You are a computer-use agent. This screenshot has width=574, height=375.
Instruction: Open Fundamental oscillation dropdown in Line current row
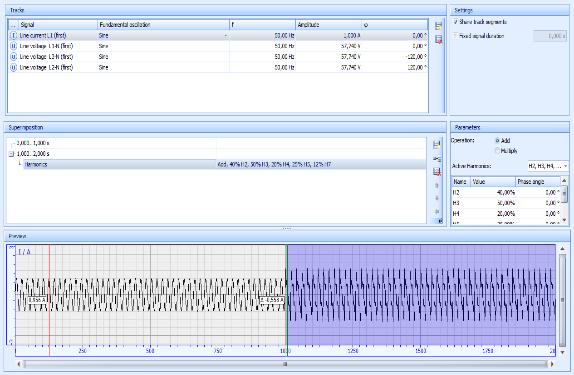tap(226, 36)
